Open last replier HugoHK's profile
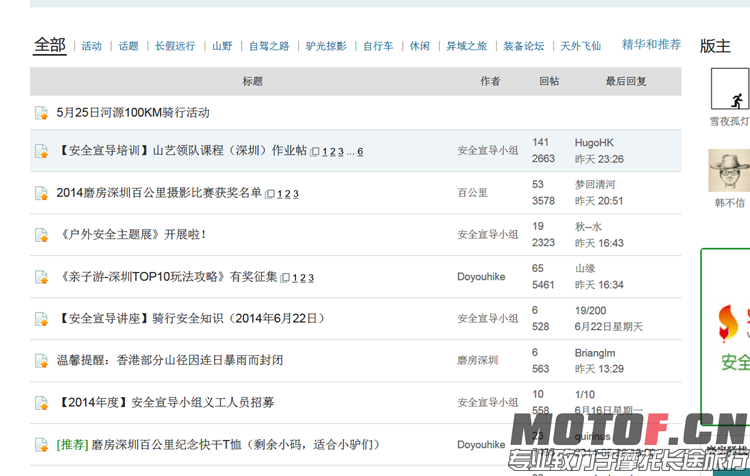This screenshot has width=750, height=476. click(x=594, y=143)
